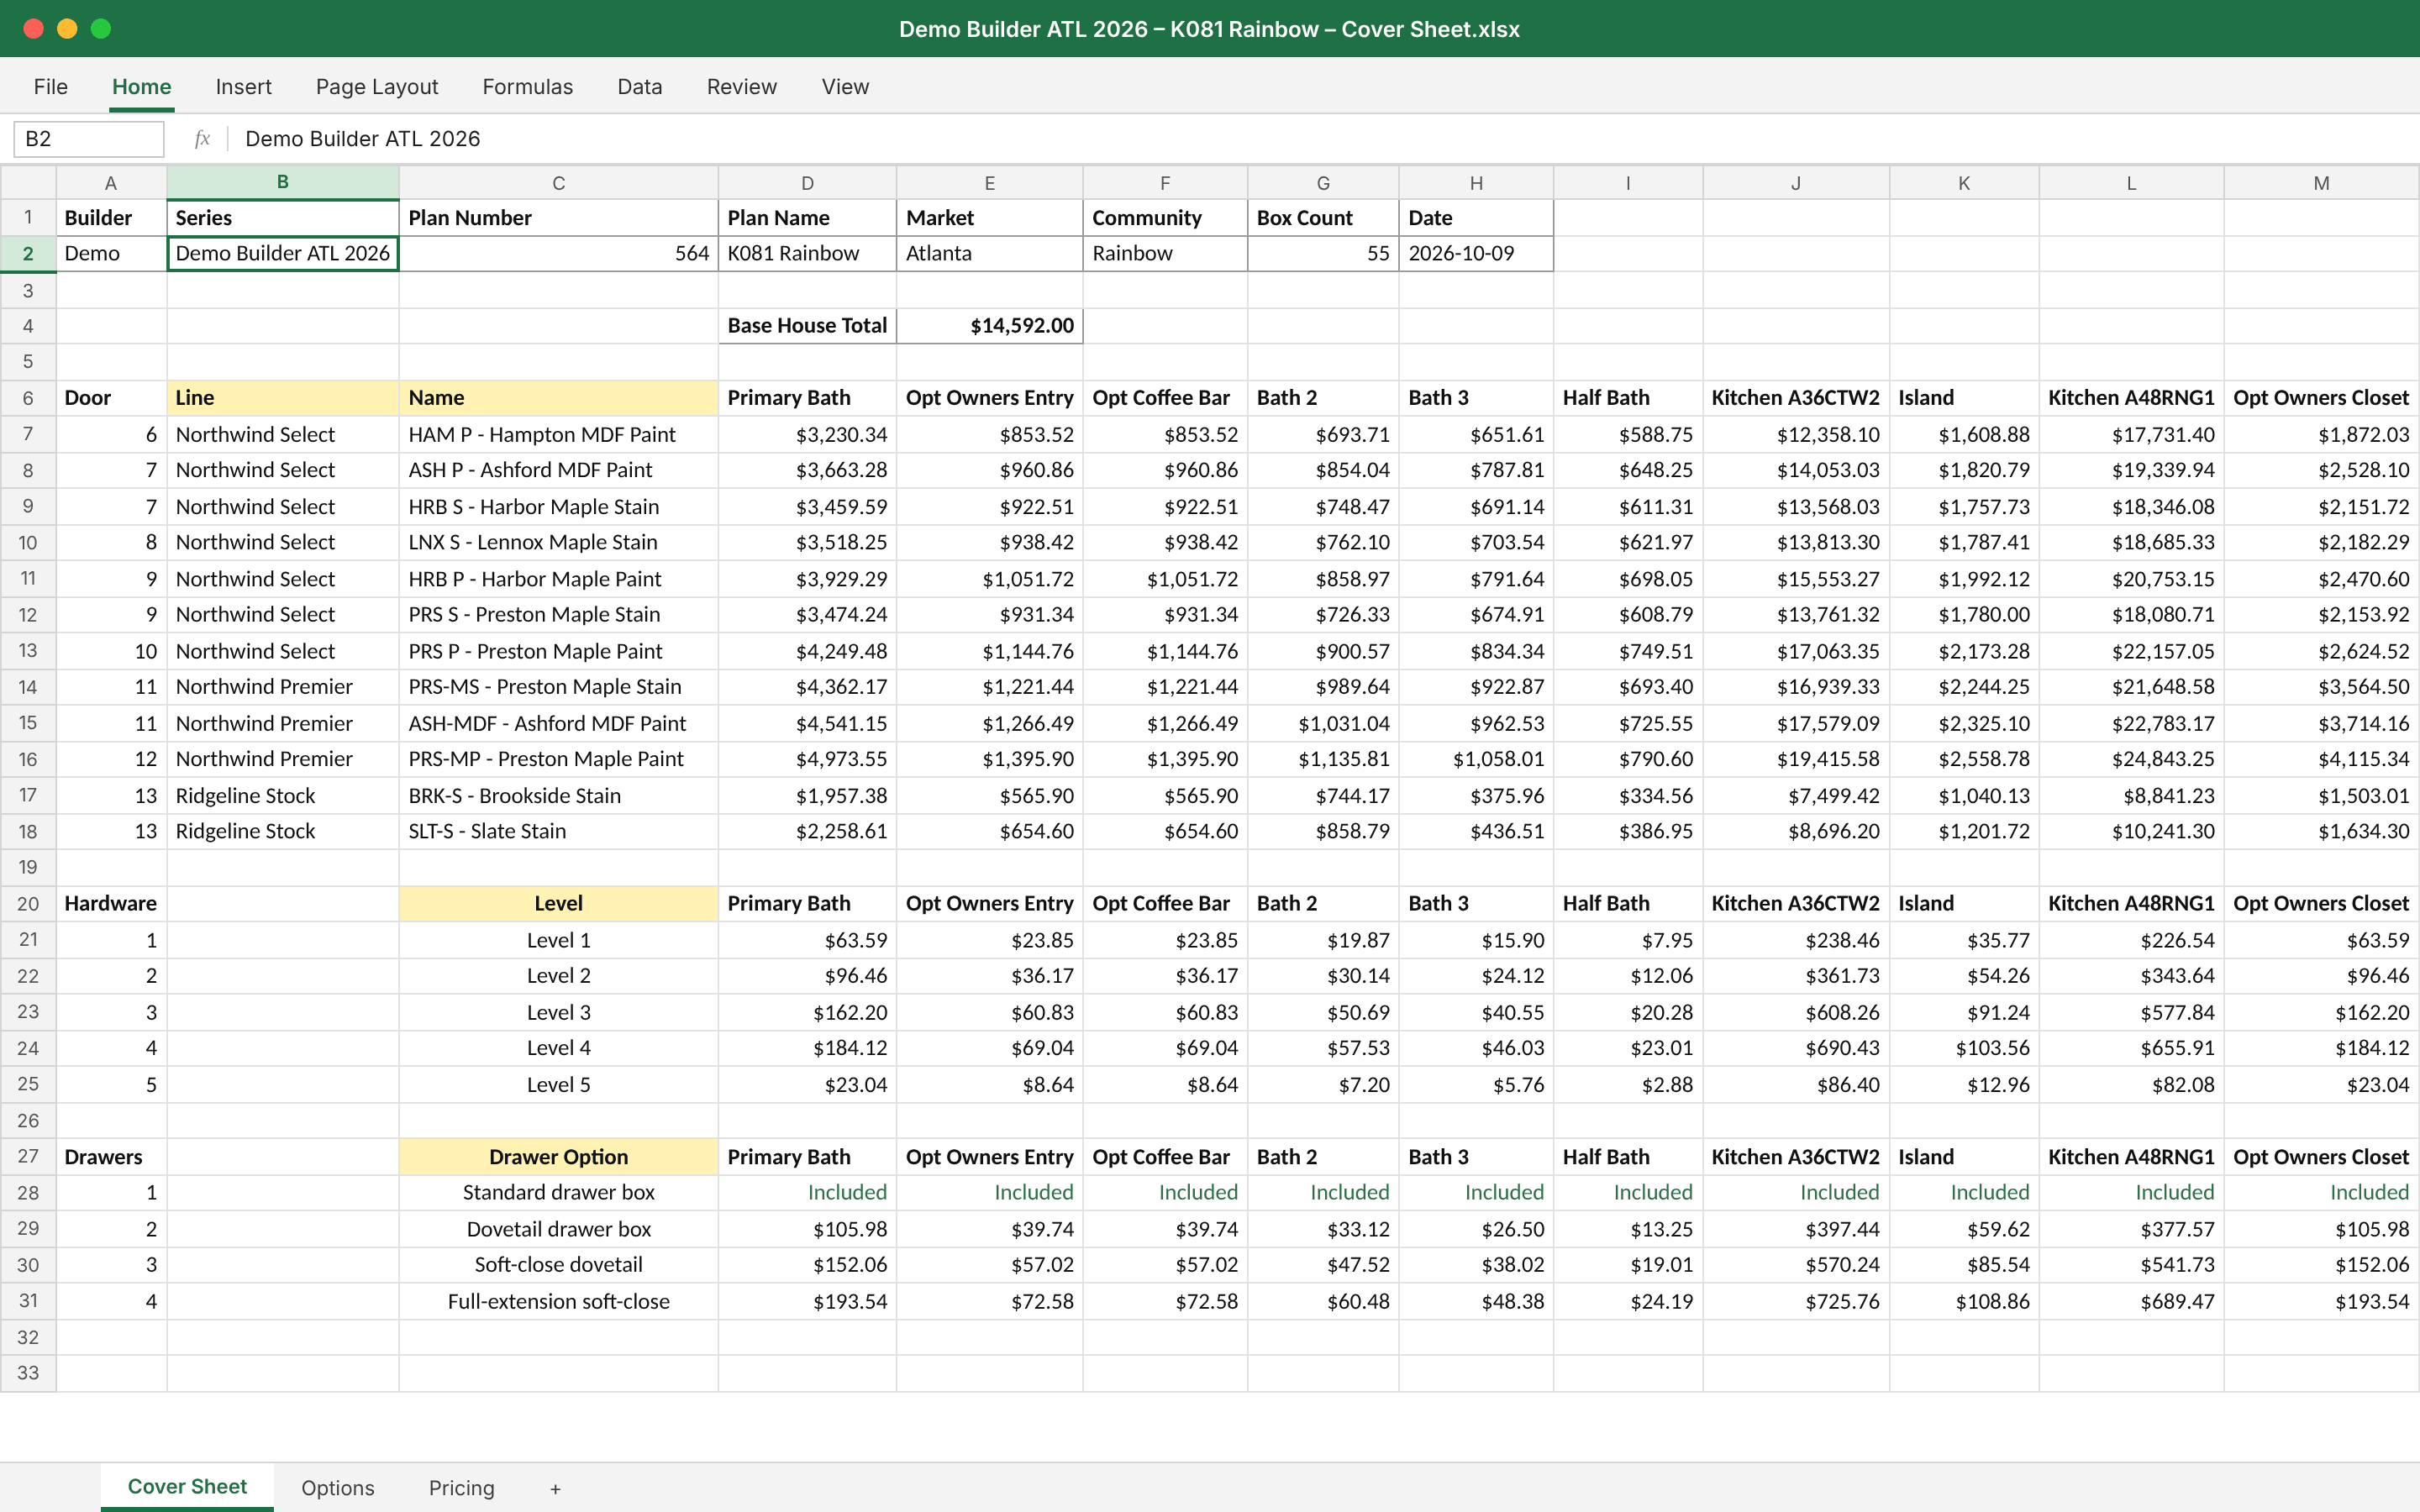Select the Atlanta market cell
Screen dimensions: 2420x1512
tap(989, 254)
